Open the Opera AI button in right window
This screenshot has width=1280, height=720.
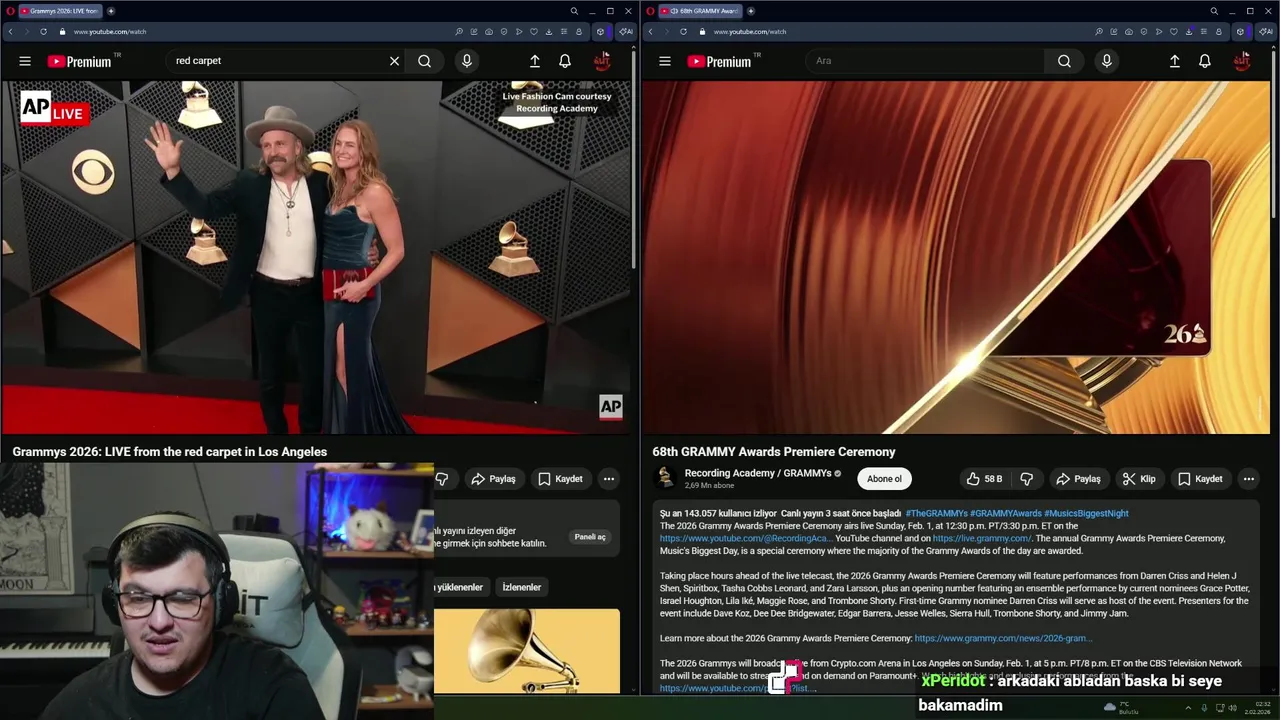pos(1266,31)
